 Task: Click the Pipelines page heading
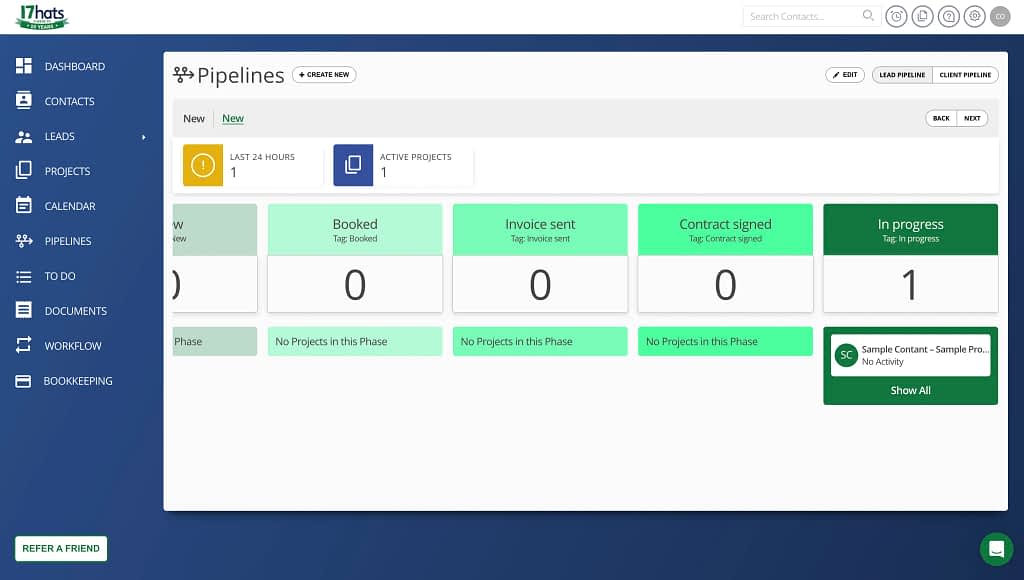240,75
